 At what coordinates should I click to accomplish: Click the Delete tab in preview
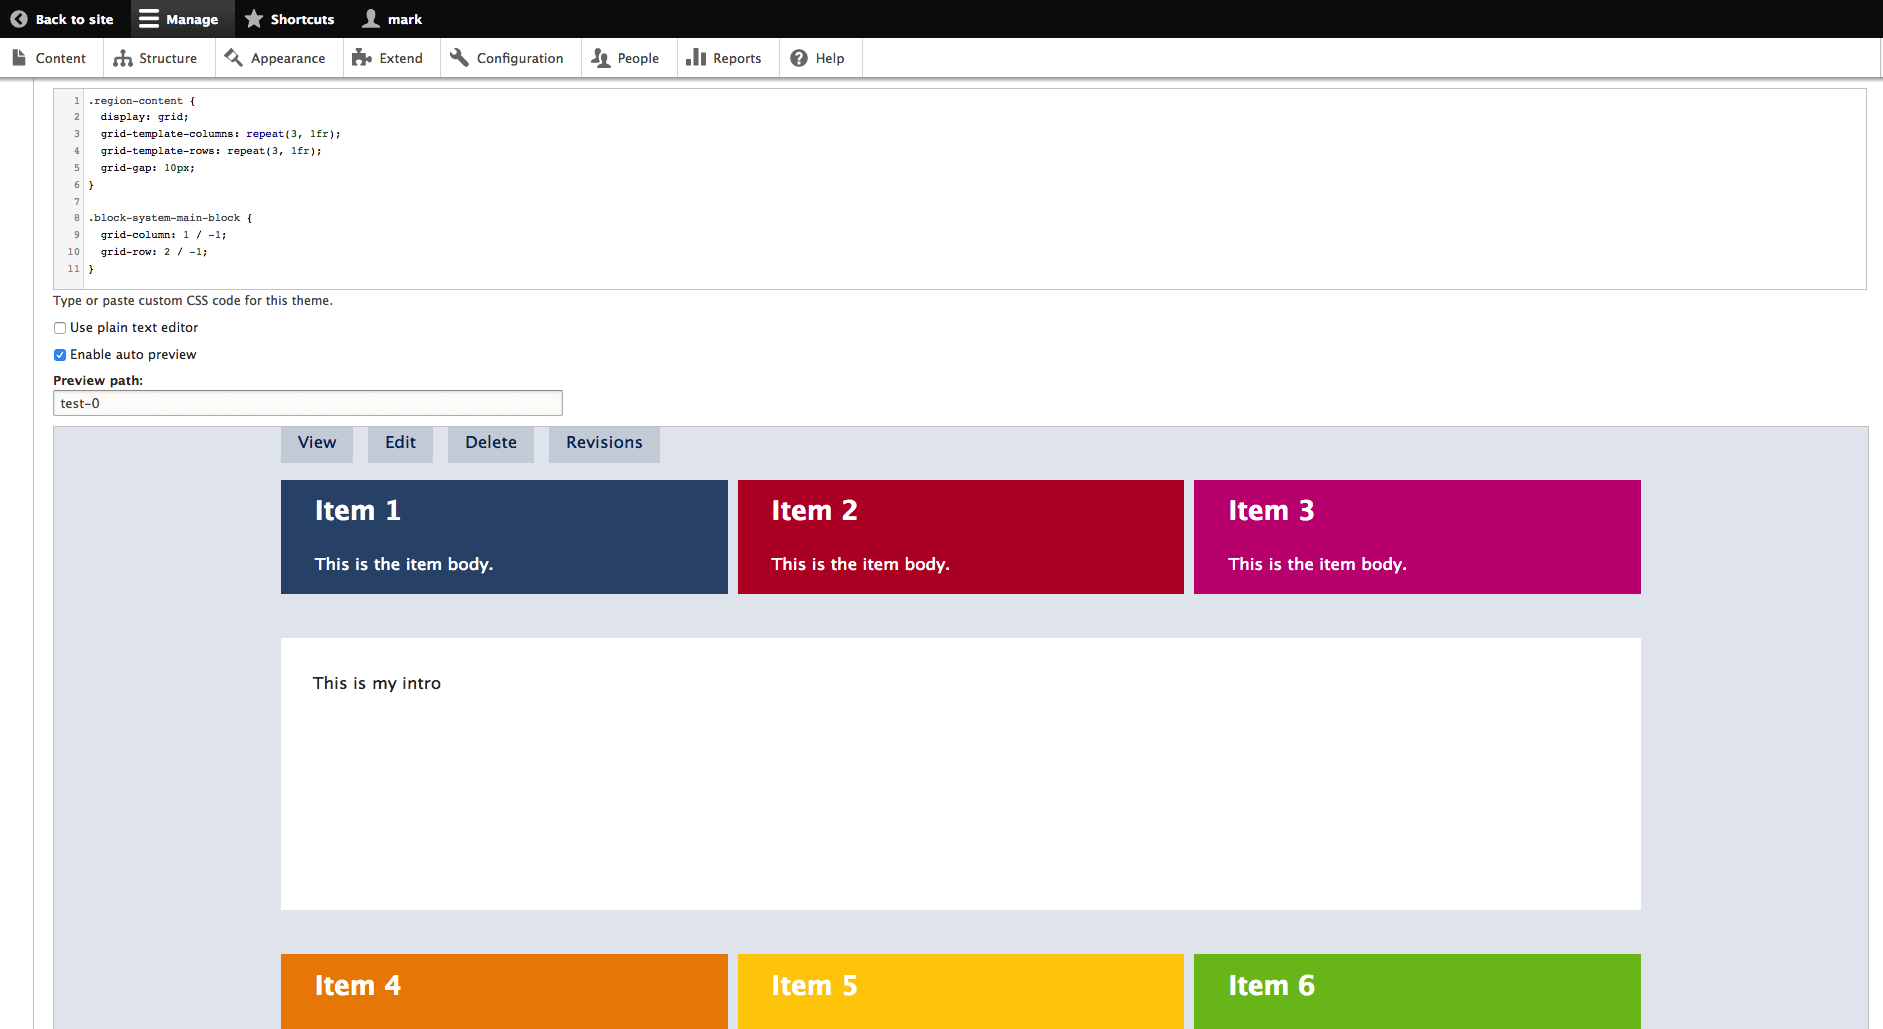click(x=490, y=443)
